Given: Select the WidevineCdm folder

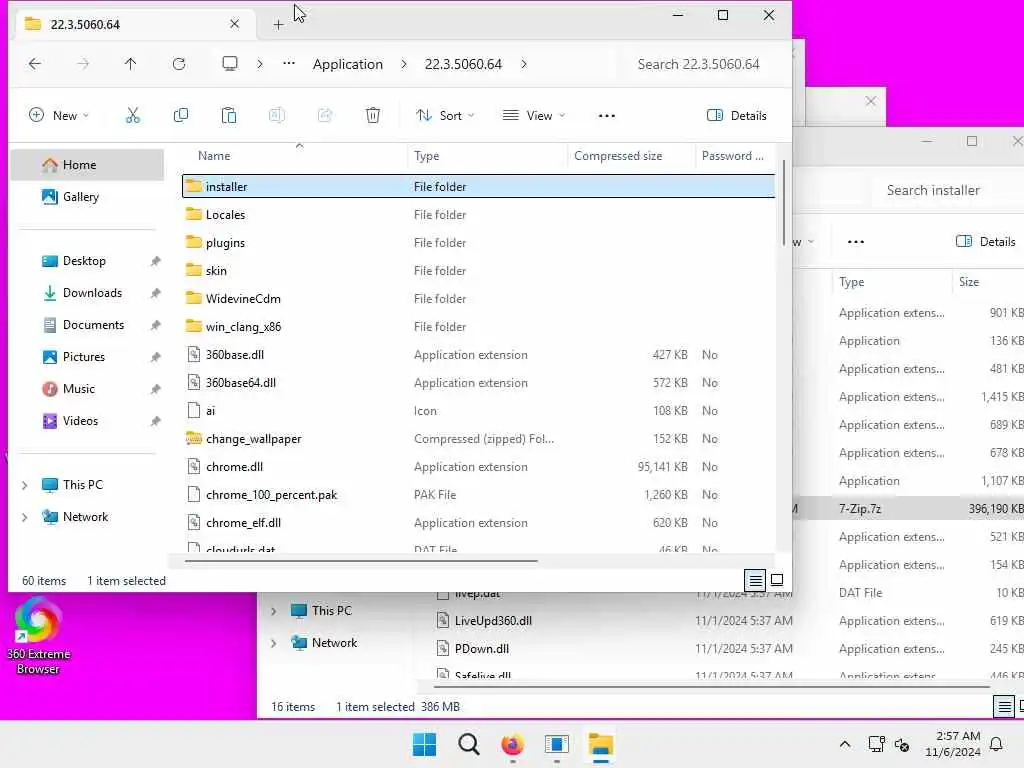Looking at the screenshot, I should pyautogui.click(x=478, y=298).
